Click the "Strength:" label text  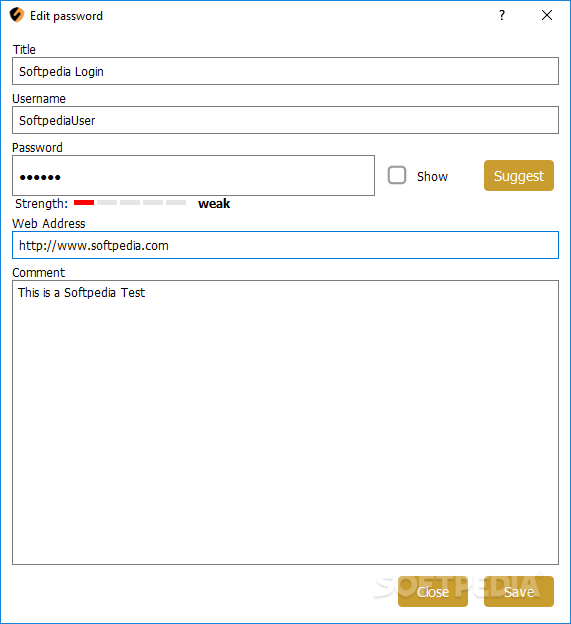(41, 204)
